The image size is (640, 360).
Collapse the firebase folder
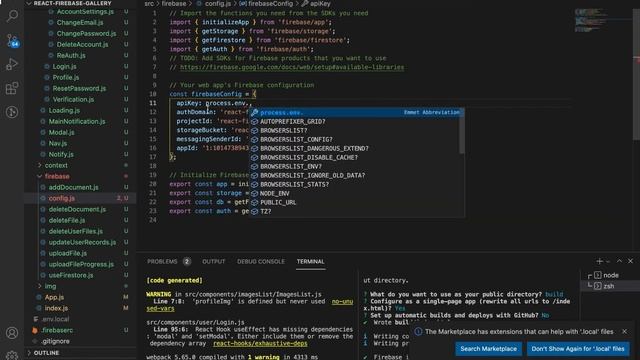tap(57, 176)
